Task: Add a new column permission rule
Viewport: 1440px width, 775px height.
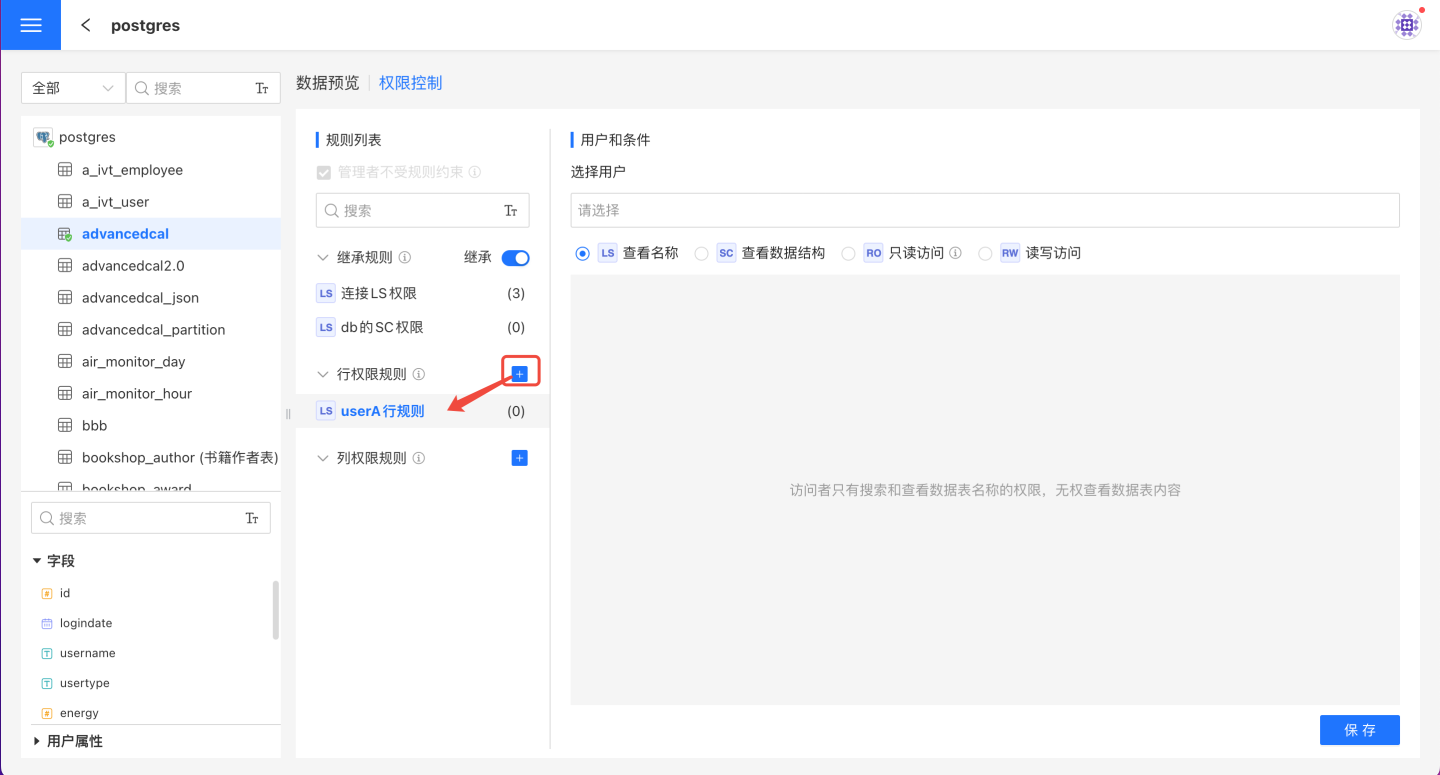Action: point(519,458)
